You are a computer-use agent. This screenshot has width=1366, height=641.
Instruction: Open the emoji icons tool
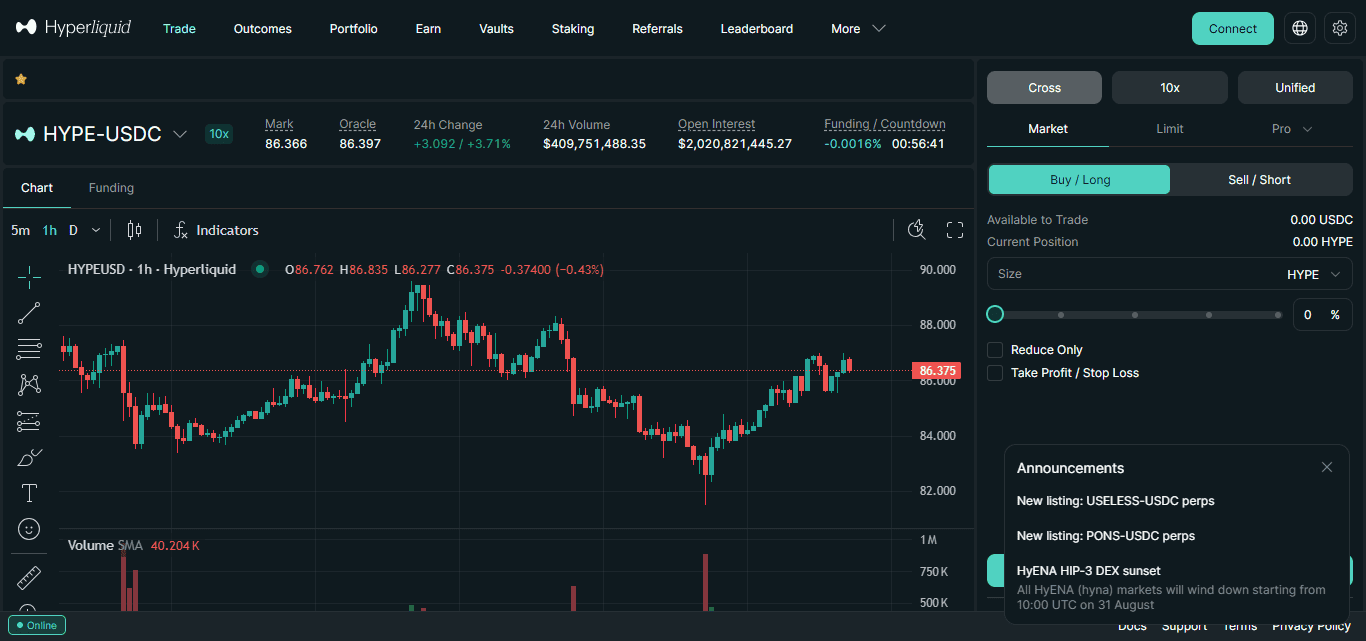click(x=29, y=528)
